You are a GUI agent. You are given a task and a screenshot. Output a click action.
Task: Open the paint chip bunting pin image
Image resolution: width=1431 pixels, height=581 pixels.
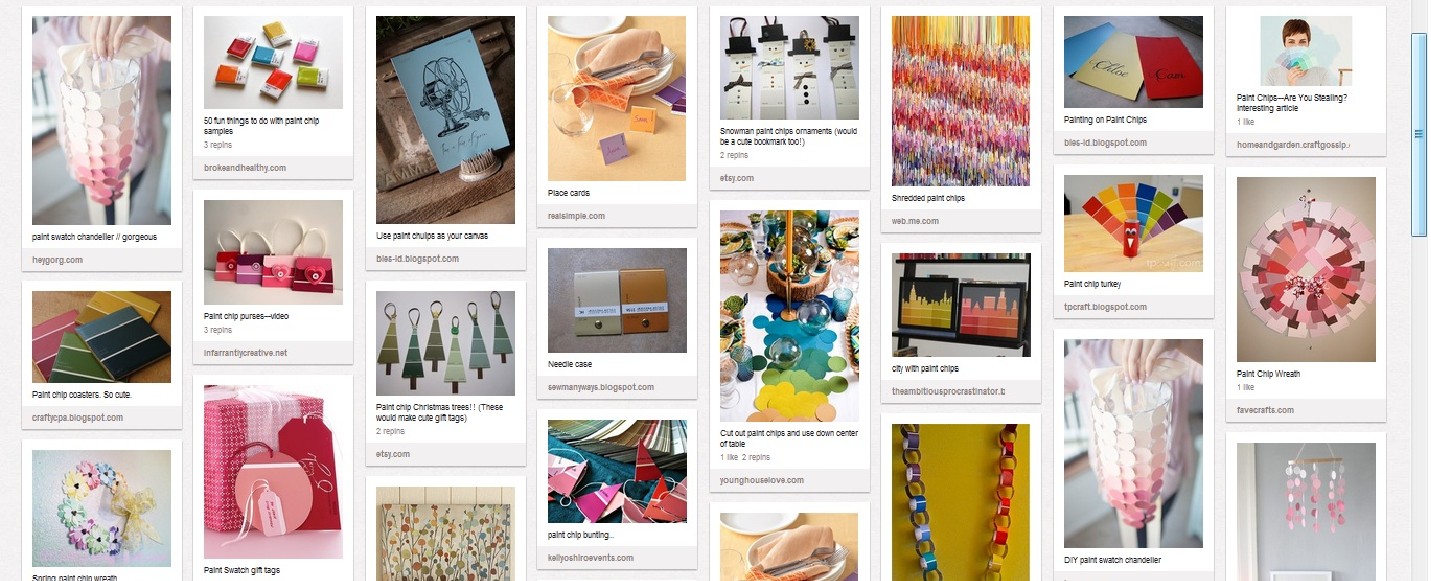617,471
